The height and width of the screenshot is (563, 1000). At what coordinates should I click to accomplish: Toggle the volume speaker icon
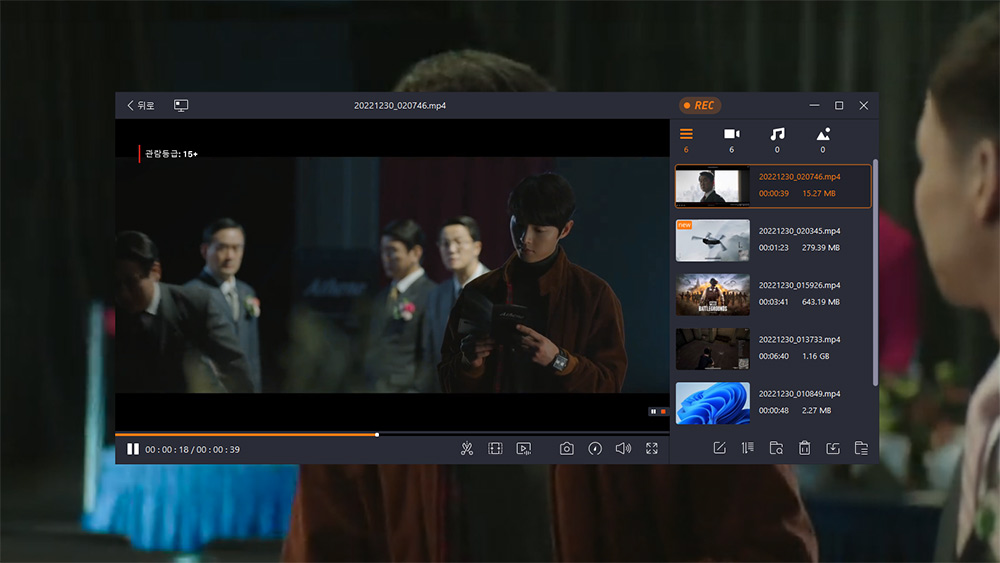pos(623,449)
